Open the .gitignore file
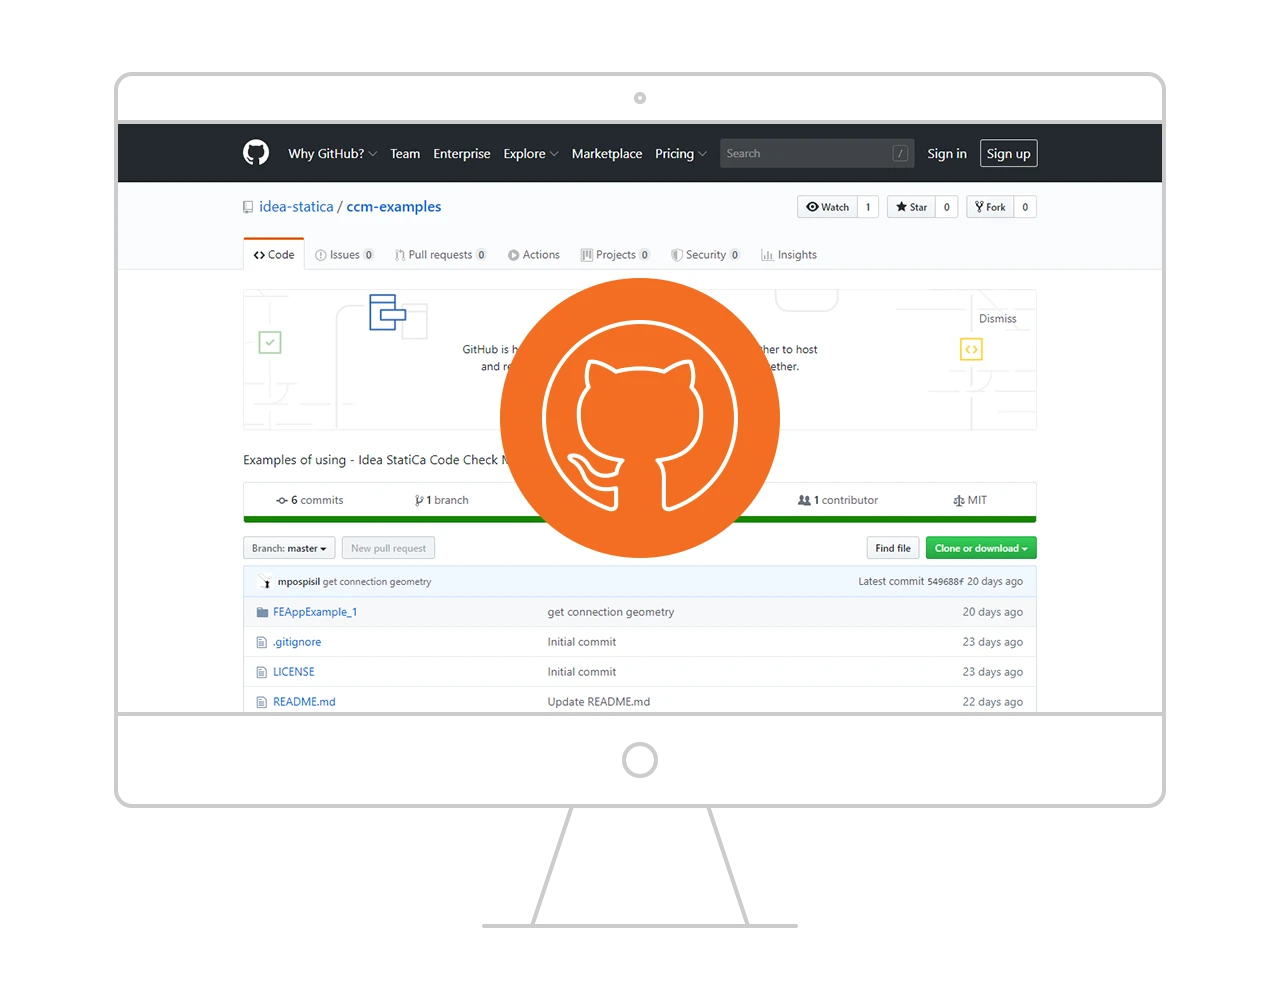1280x1000 pixels. pyautogui.click(x=297, y=642)
